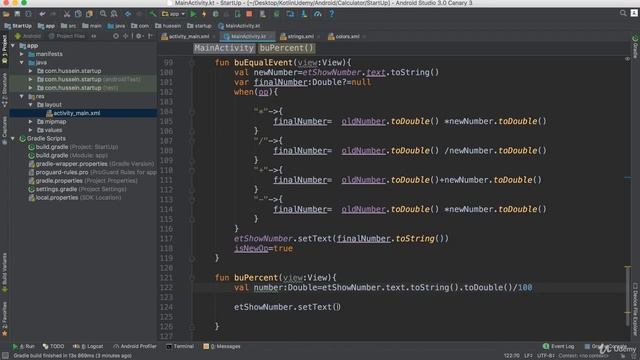
Task: Click the buPercent() breadcrumb in editor
Action: tap(286, 48)
